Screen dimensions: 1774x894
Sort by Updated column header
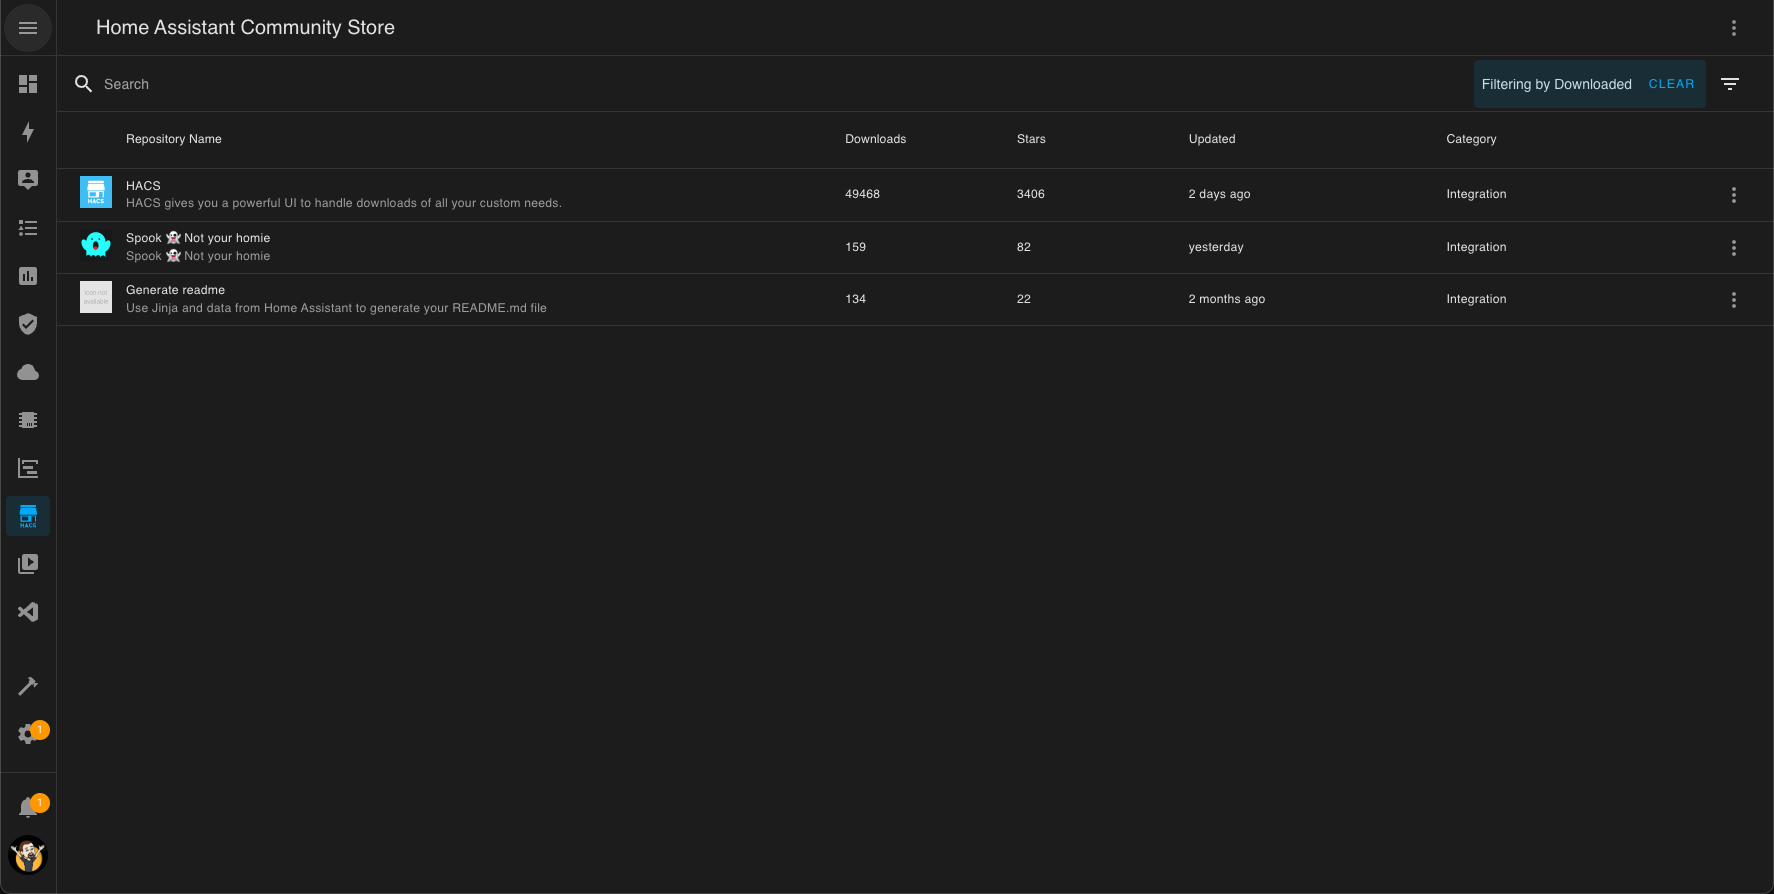[x=1212, y=139]
